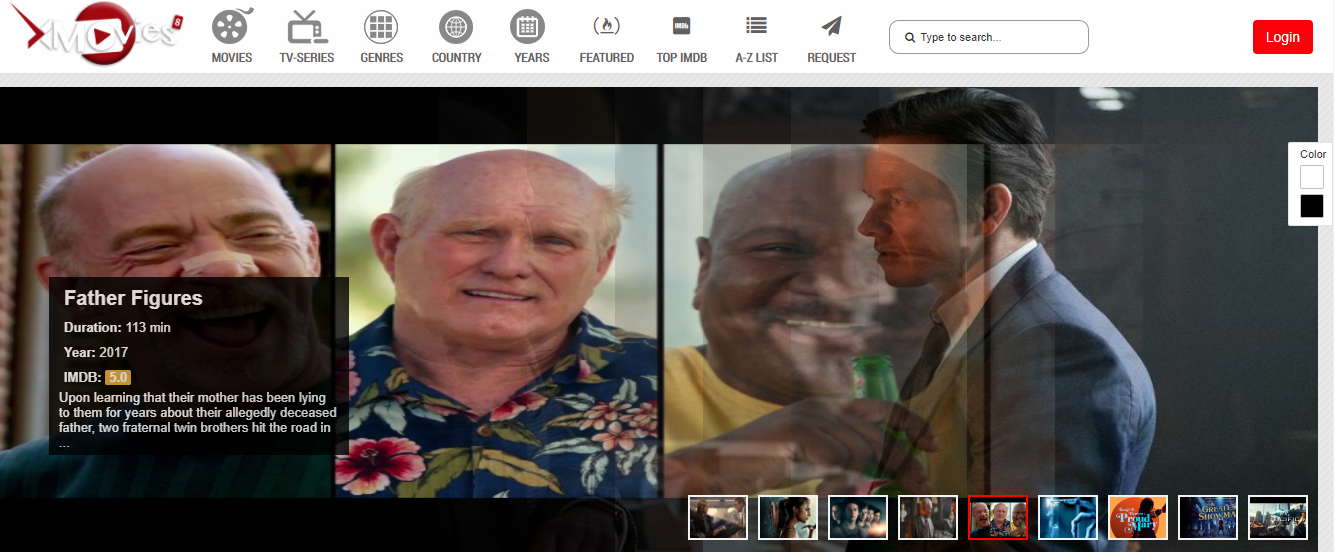Open the Top IMDb icon
Viewport: 1334px width, 552px height.
[x=682, y=26]
